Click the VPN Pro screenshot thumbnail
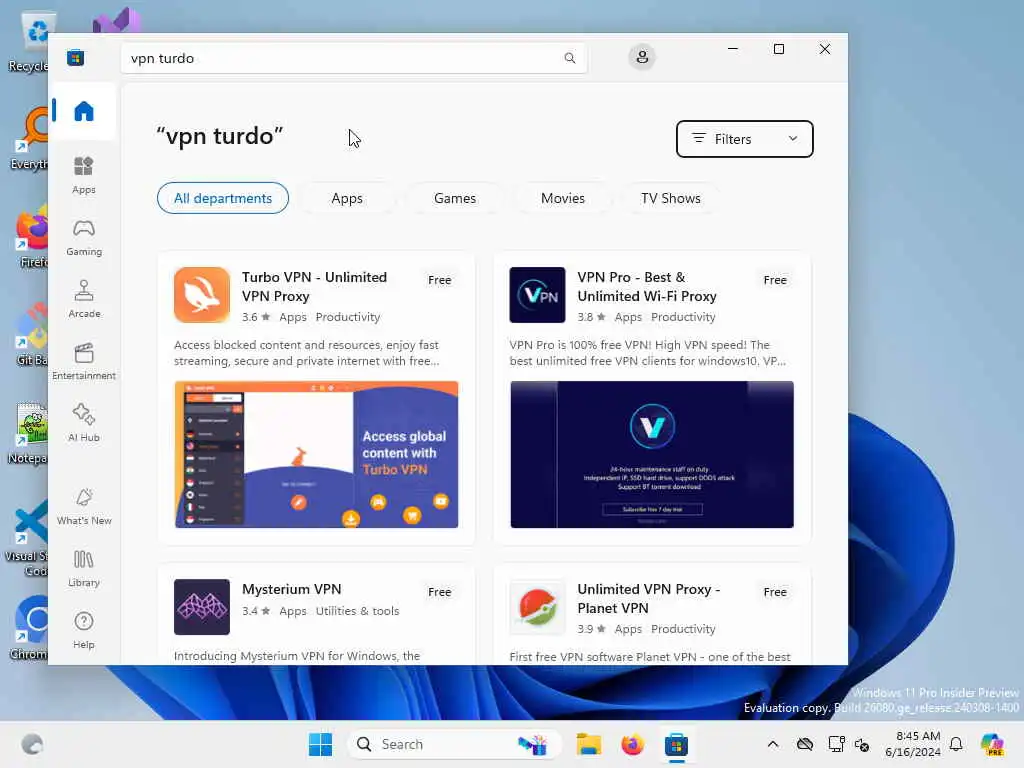Viewport: 1024px width, 768px height. click(652, 455)
